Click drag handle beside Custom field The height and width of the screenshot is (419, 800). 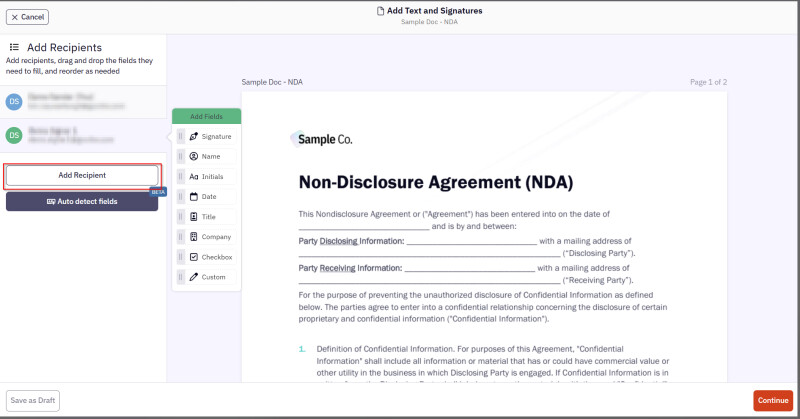181,277
